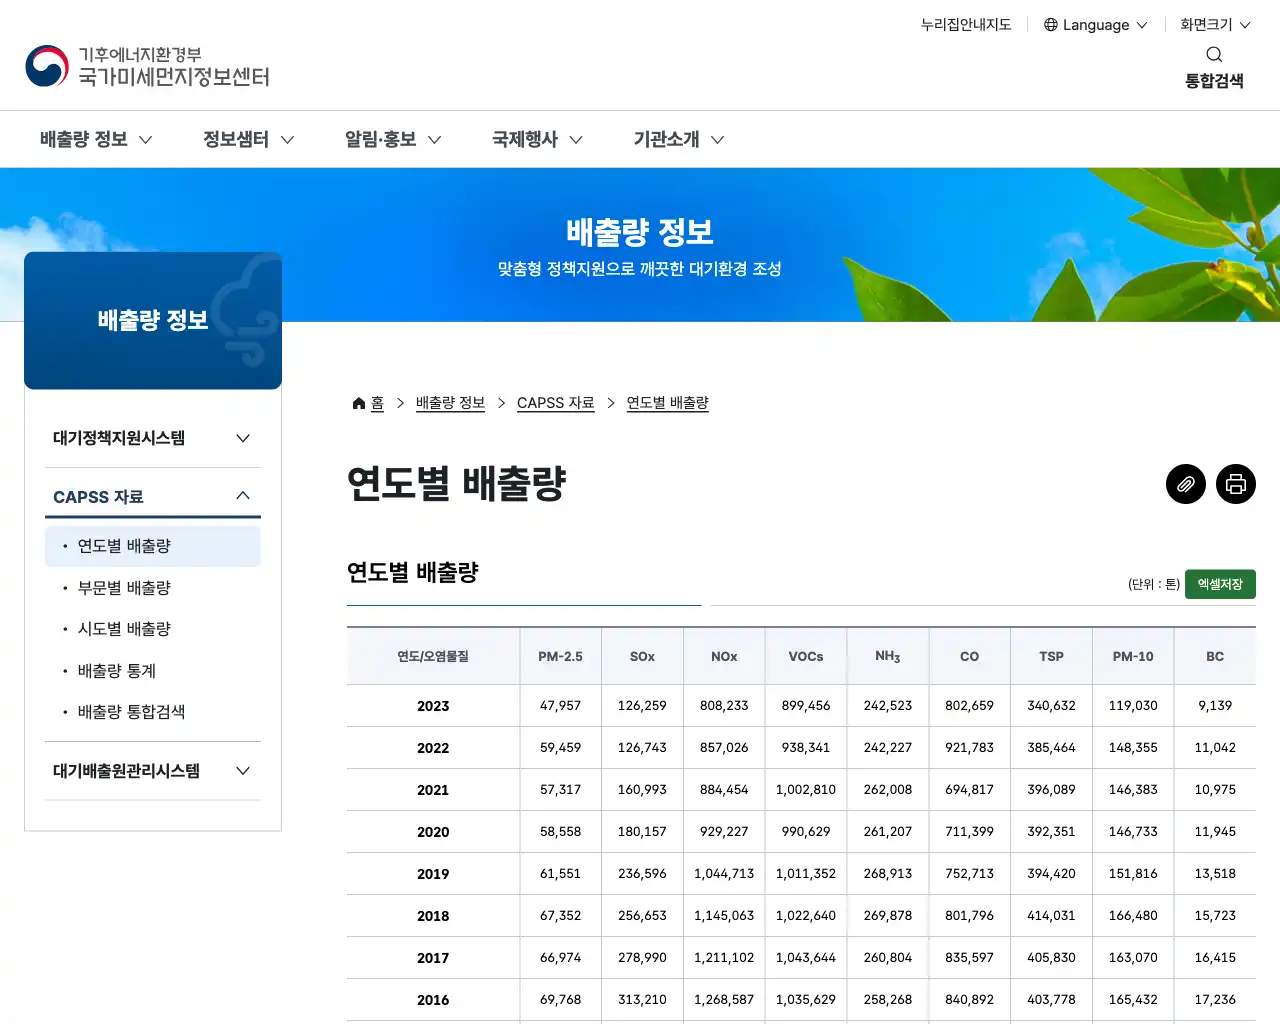The height and width of the screenshot is (1024, 1280).
Task: Click 홈 breadcrumb link
Action: coord(377,403)
